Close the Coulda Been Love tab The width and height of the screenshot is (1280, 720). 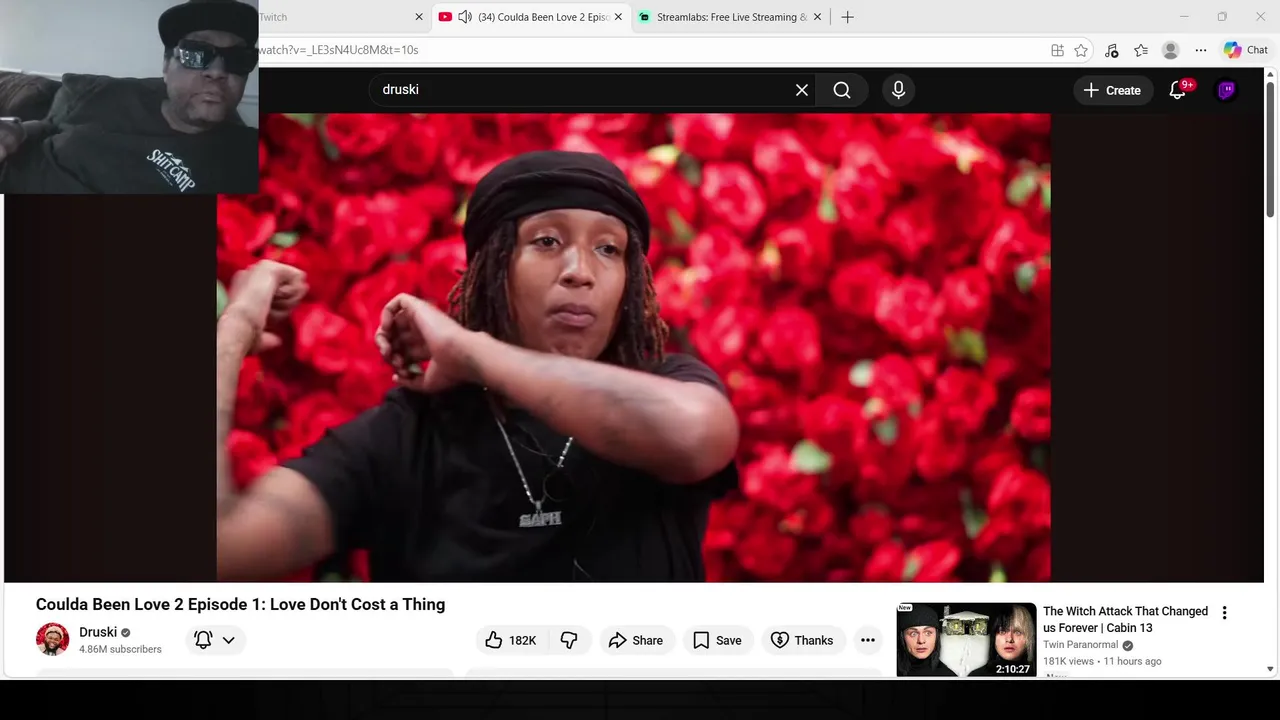[618, 17]
